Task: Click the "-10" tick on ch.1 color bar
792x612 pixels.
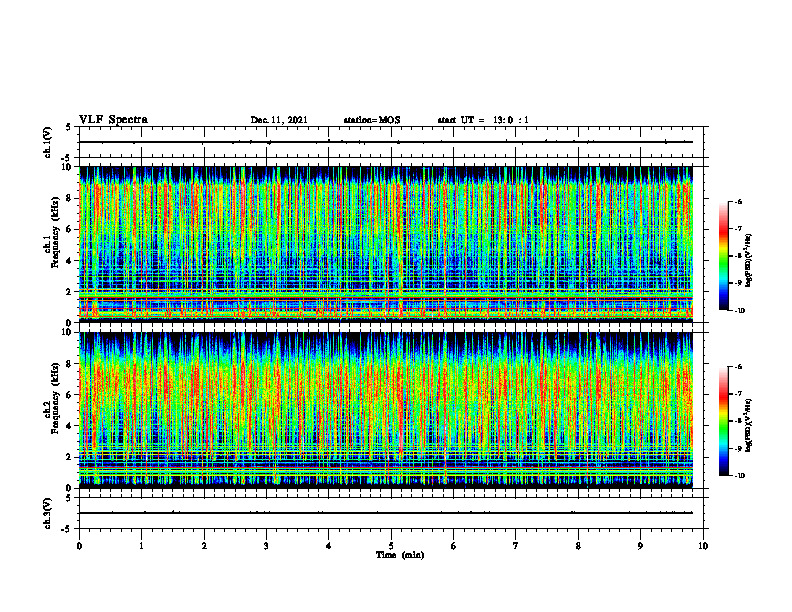Action: coord(739,311)
